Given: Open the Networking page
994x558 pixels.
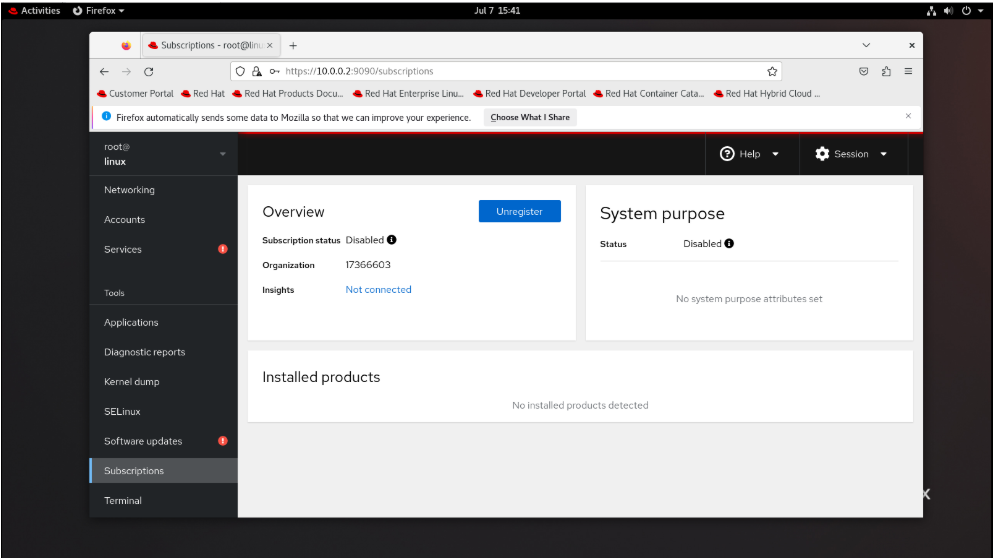Looking at the screenshot, I should [129, 190].
